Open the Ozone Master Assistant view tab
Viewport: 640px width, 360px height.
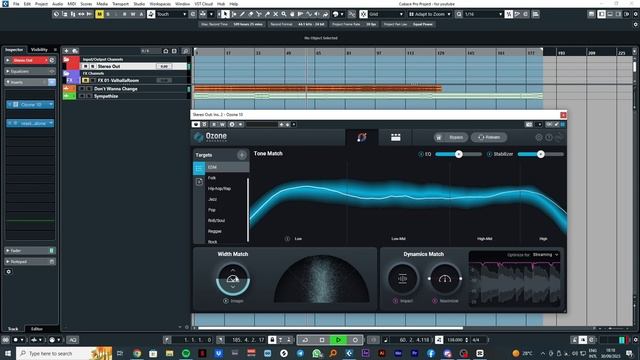pos(362,138)
